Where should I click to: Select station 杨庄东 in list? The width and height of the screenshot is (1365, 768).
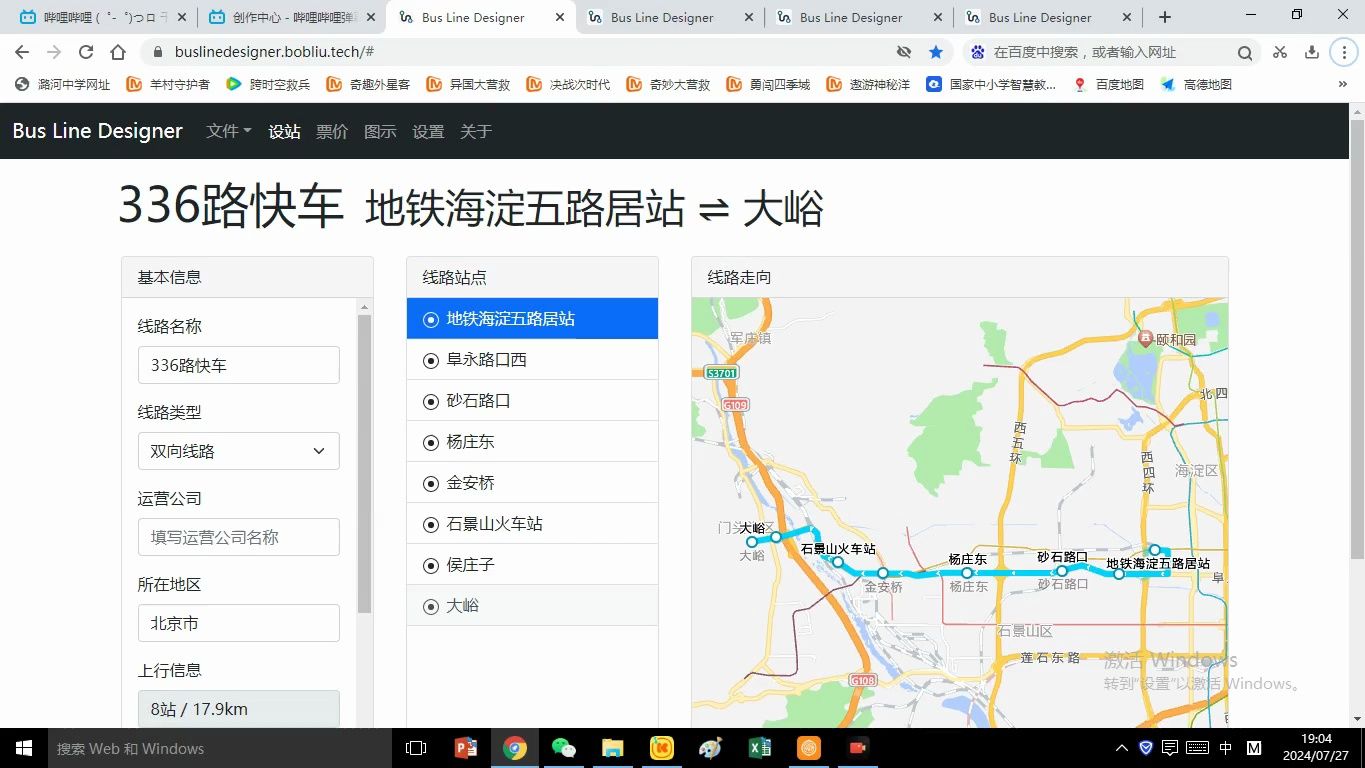pyautogui.click(x=532, y=442)
